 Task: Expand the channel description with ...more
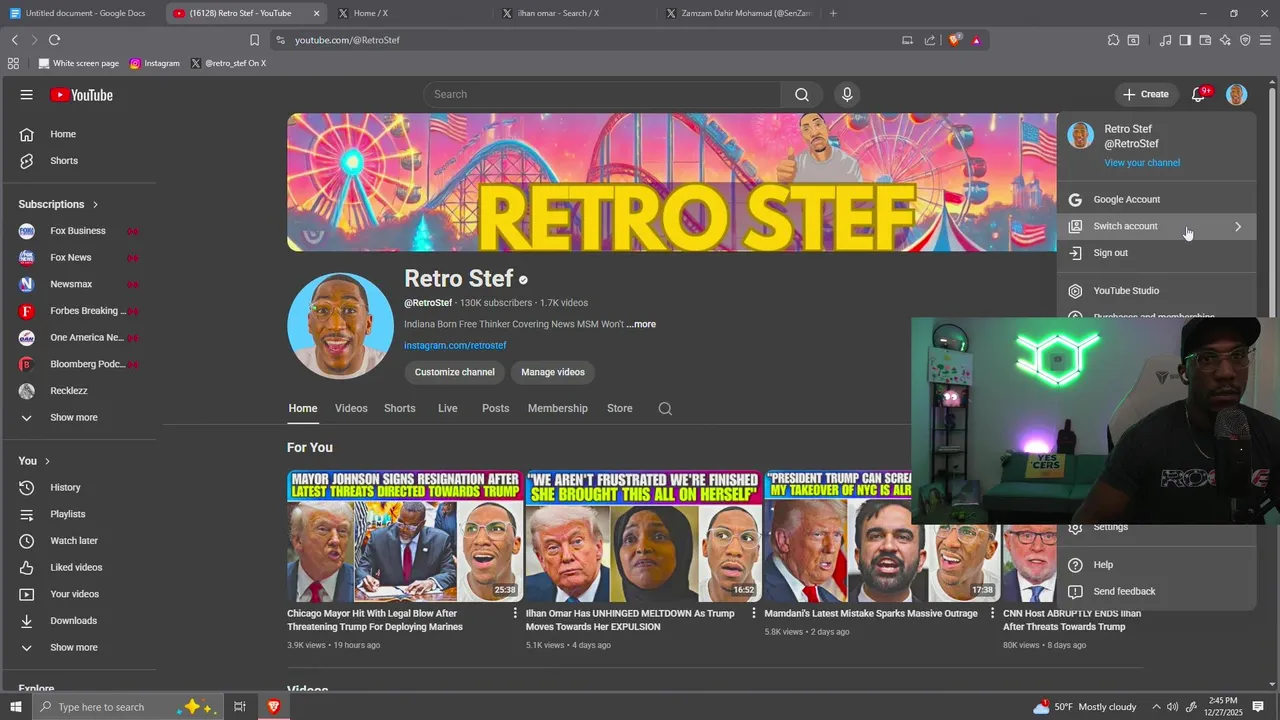(641, 324)
